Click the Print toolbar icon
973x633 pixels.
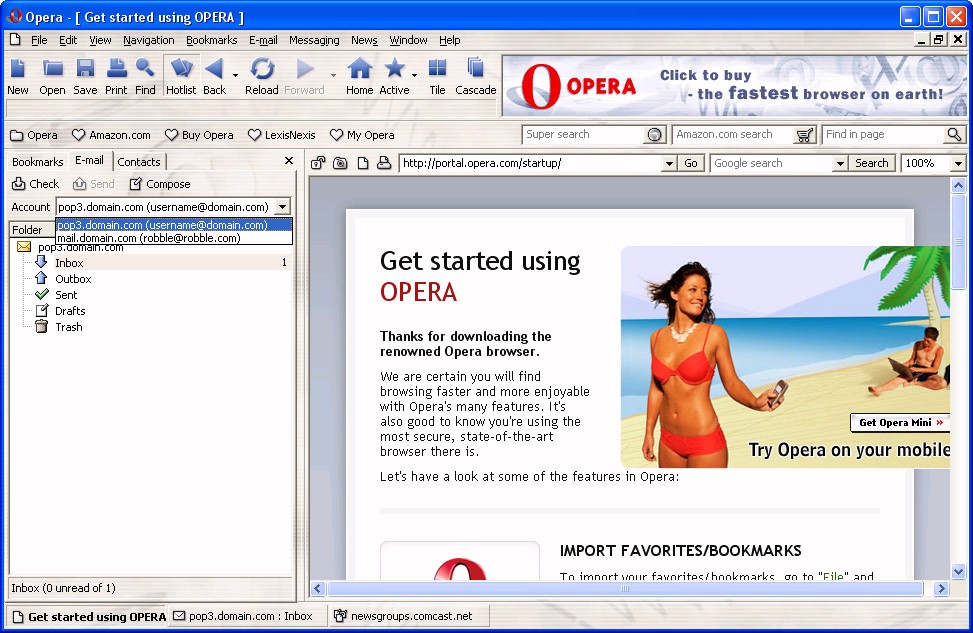116,69
